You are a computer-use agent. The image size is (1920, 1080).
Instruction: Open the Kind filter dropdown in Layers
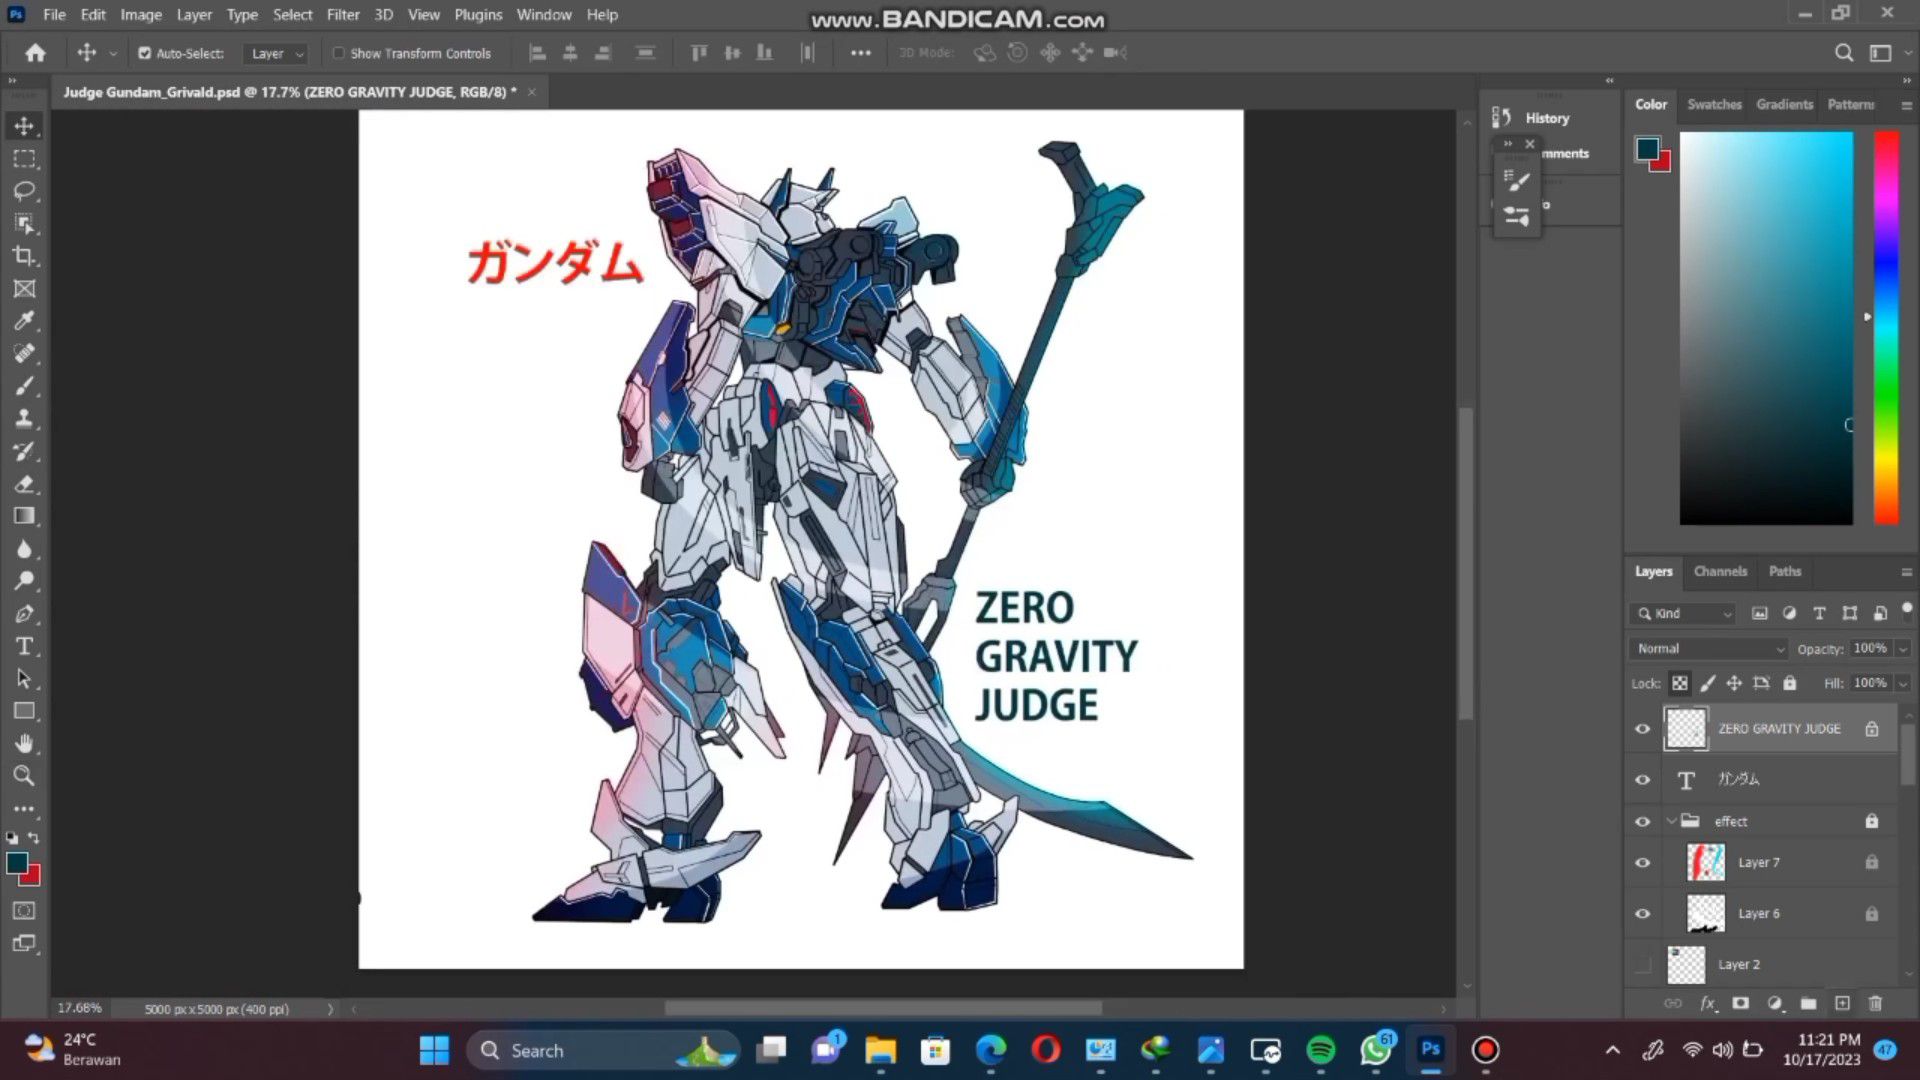pyautogui.click(x=1684, y=613)
